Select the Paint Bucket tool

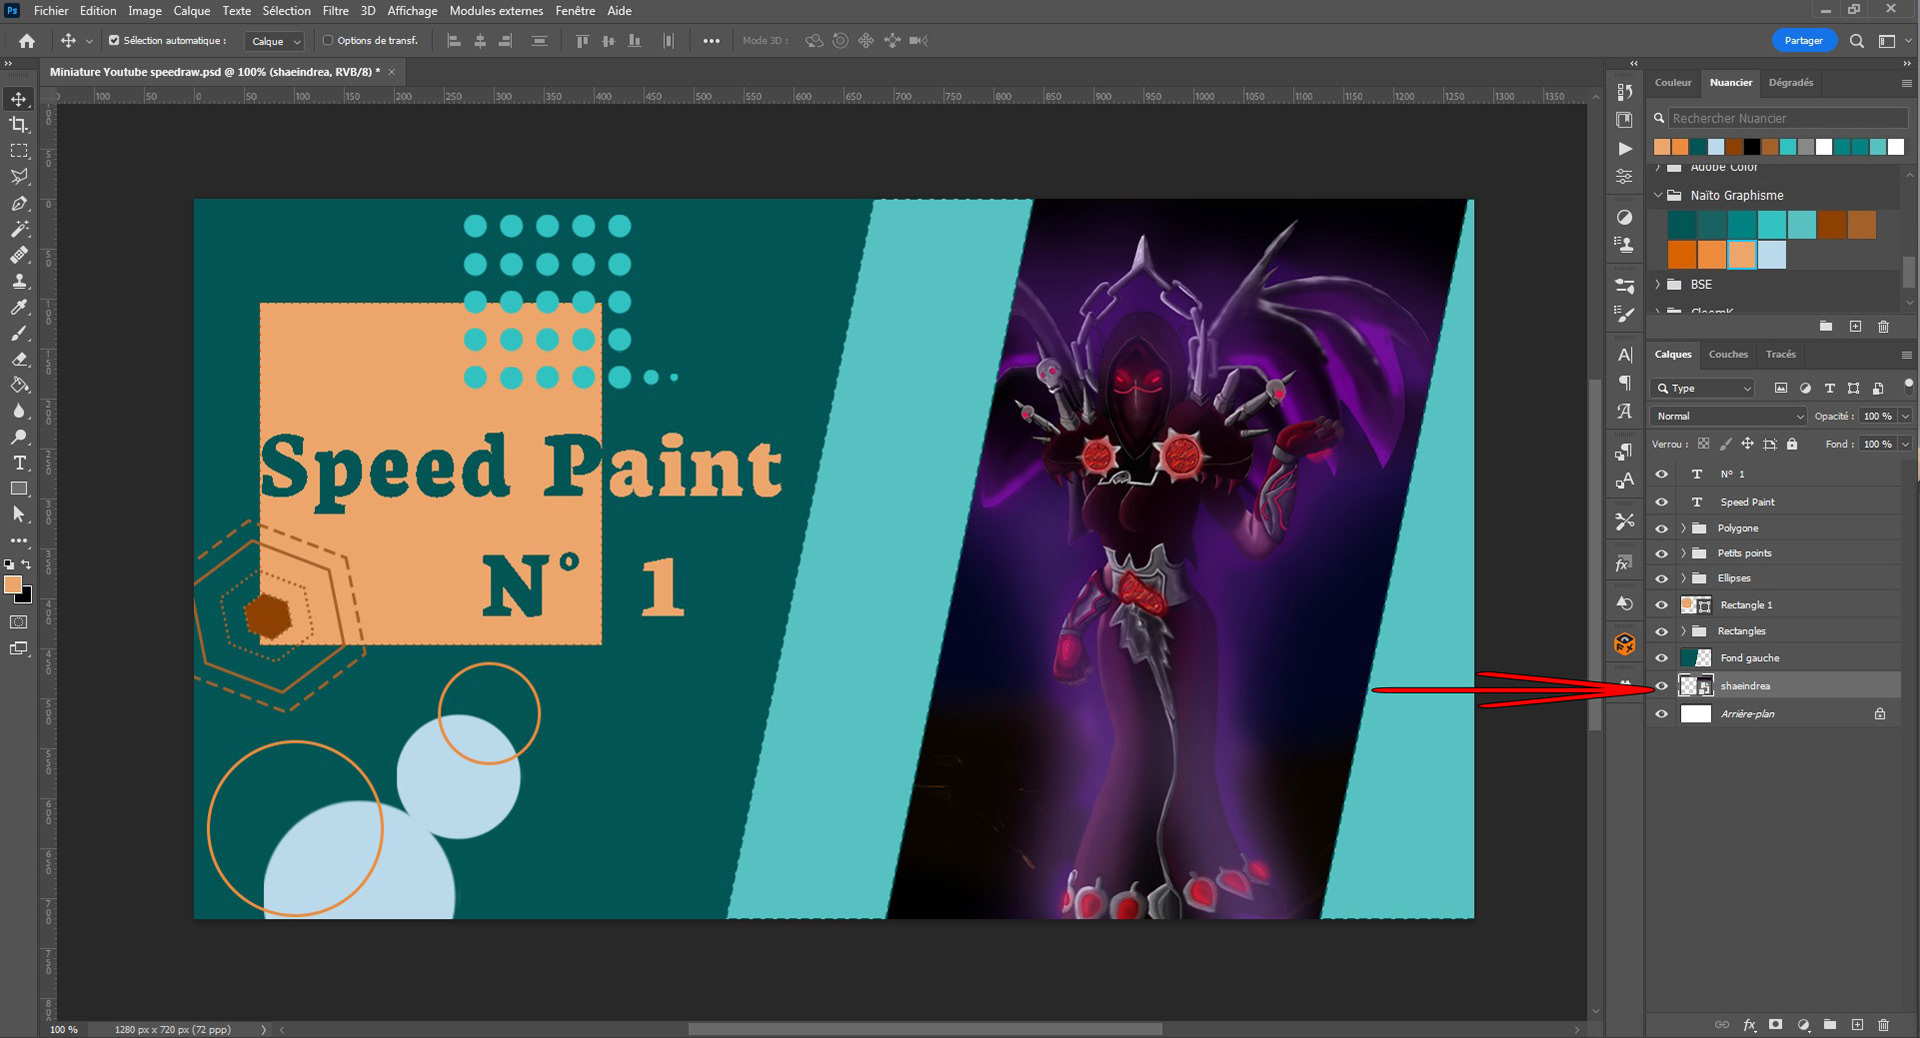19,385
